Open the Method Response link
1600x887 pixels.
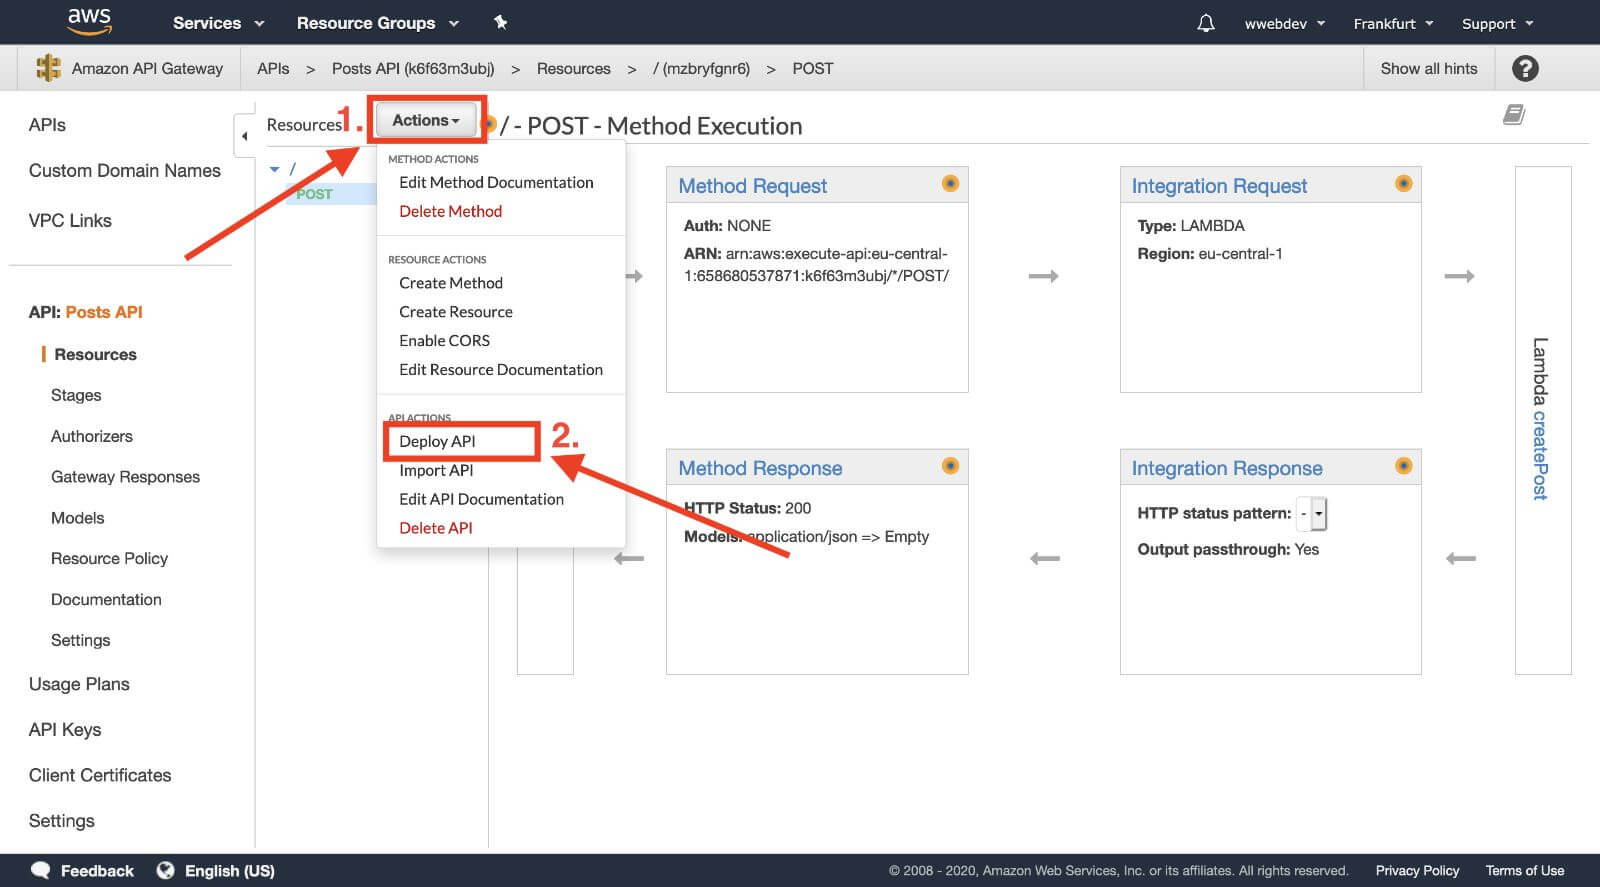[760, 468]
